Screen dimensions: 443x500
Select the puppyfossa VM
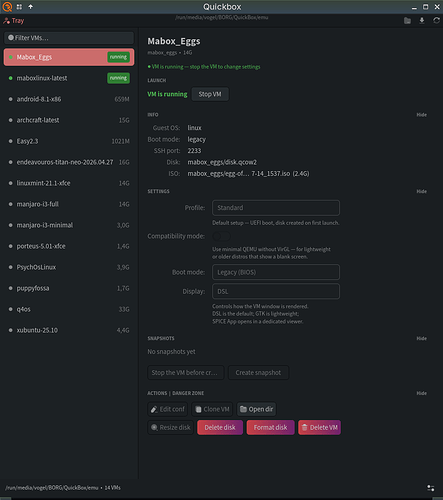(69, 288)
